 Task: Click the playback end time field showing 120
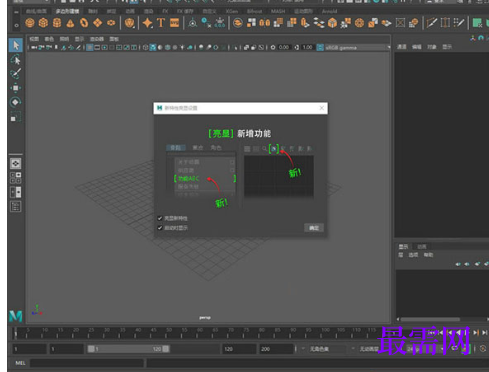239,349
